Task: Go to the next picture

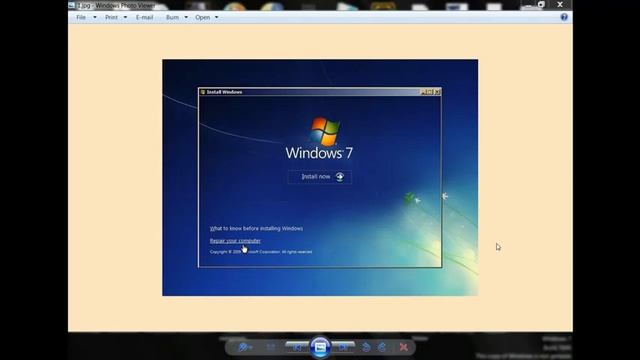Action: [343, 347]
